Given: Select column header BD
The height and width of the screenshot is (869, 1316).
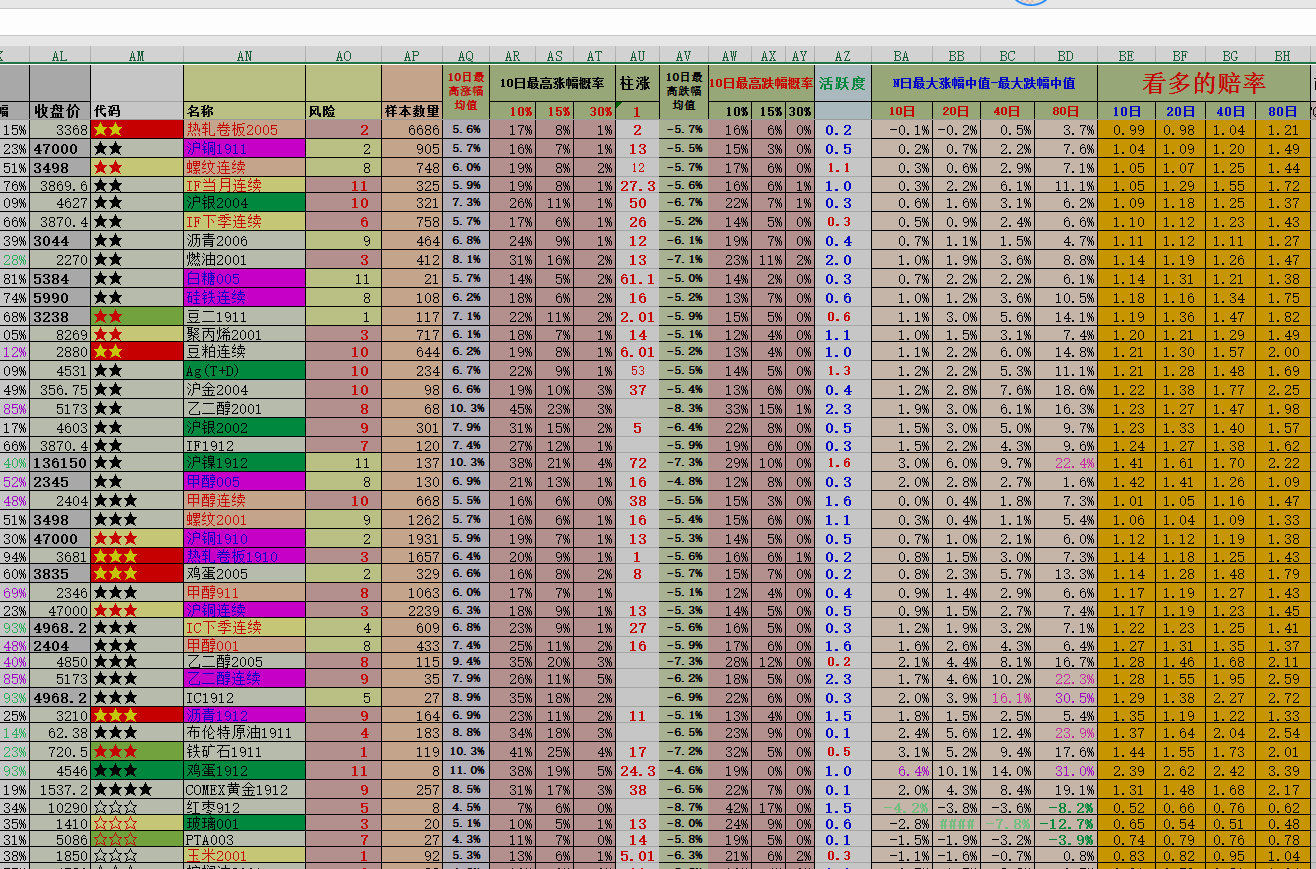Looking at the screenshot, I should (1066, 57).
